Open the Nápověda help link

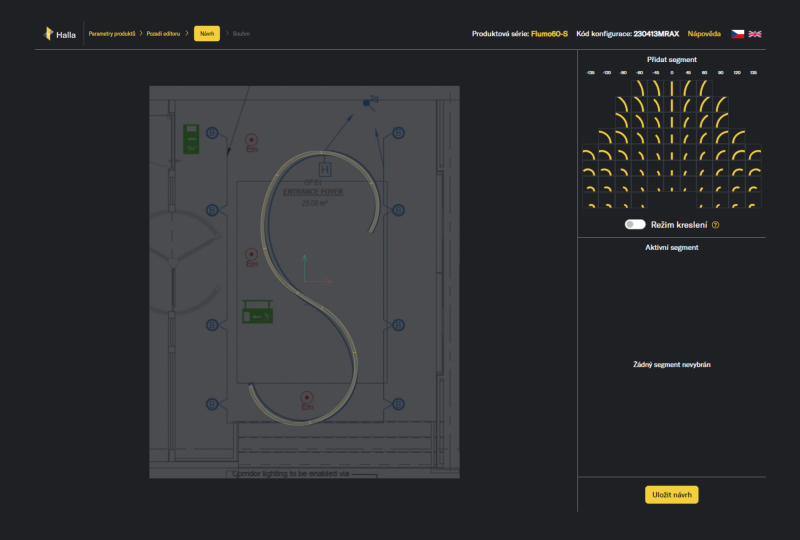click(x=704, y=34)
